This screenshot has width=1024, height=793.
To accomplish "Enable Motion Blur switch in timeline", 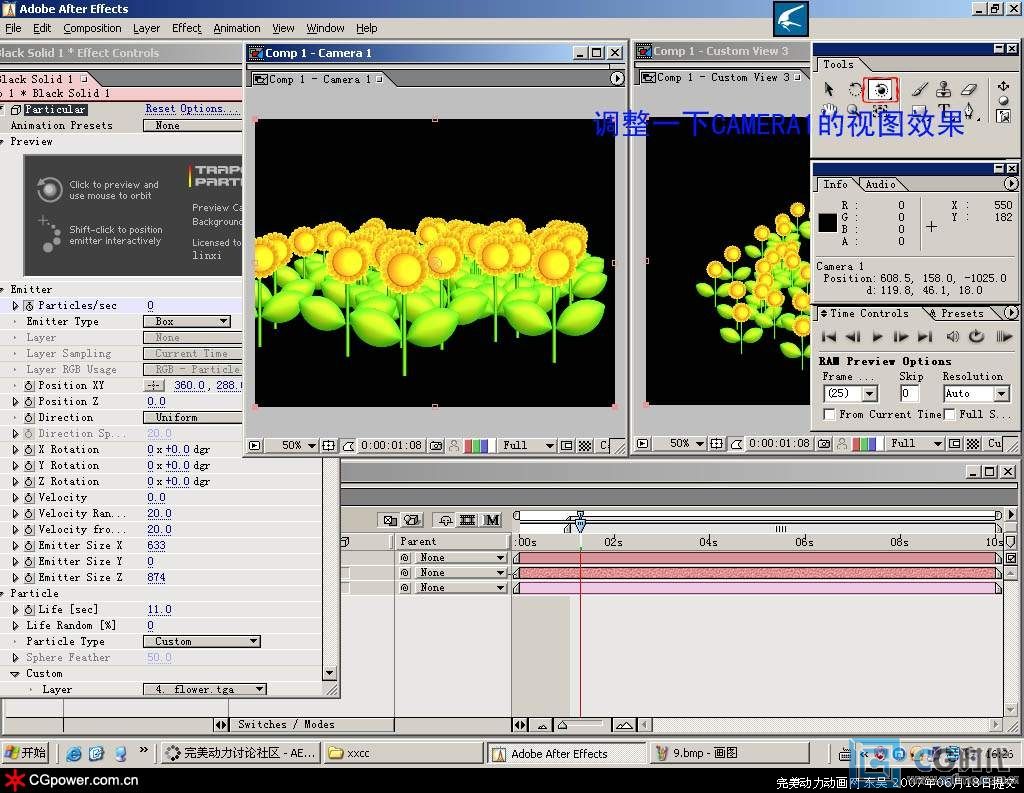I will pyautogui.click(x=492, y=520).
